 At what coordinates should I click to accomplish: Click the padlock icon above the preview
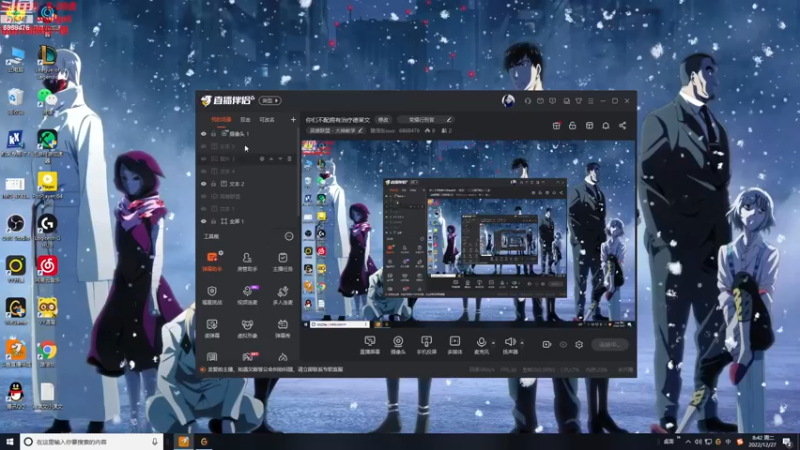coord(572,126)
